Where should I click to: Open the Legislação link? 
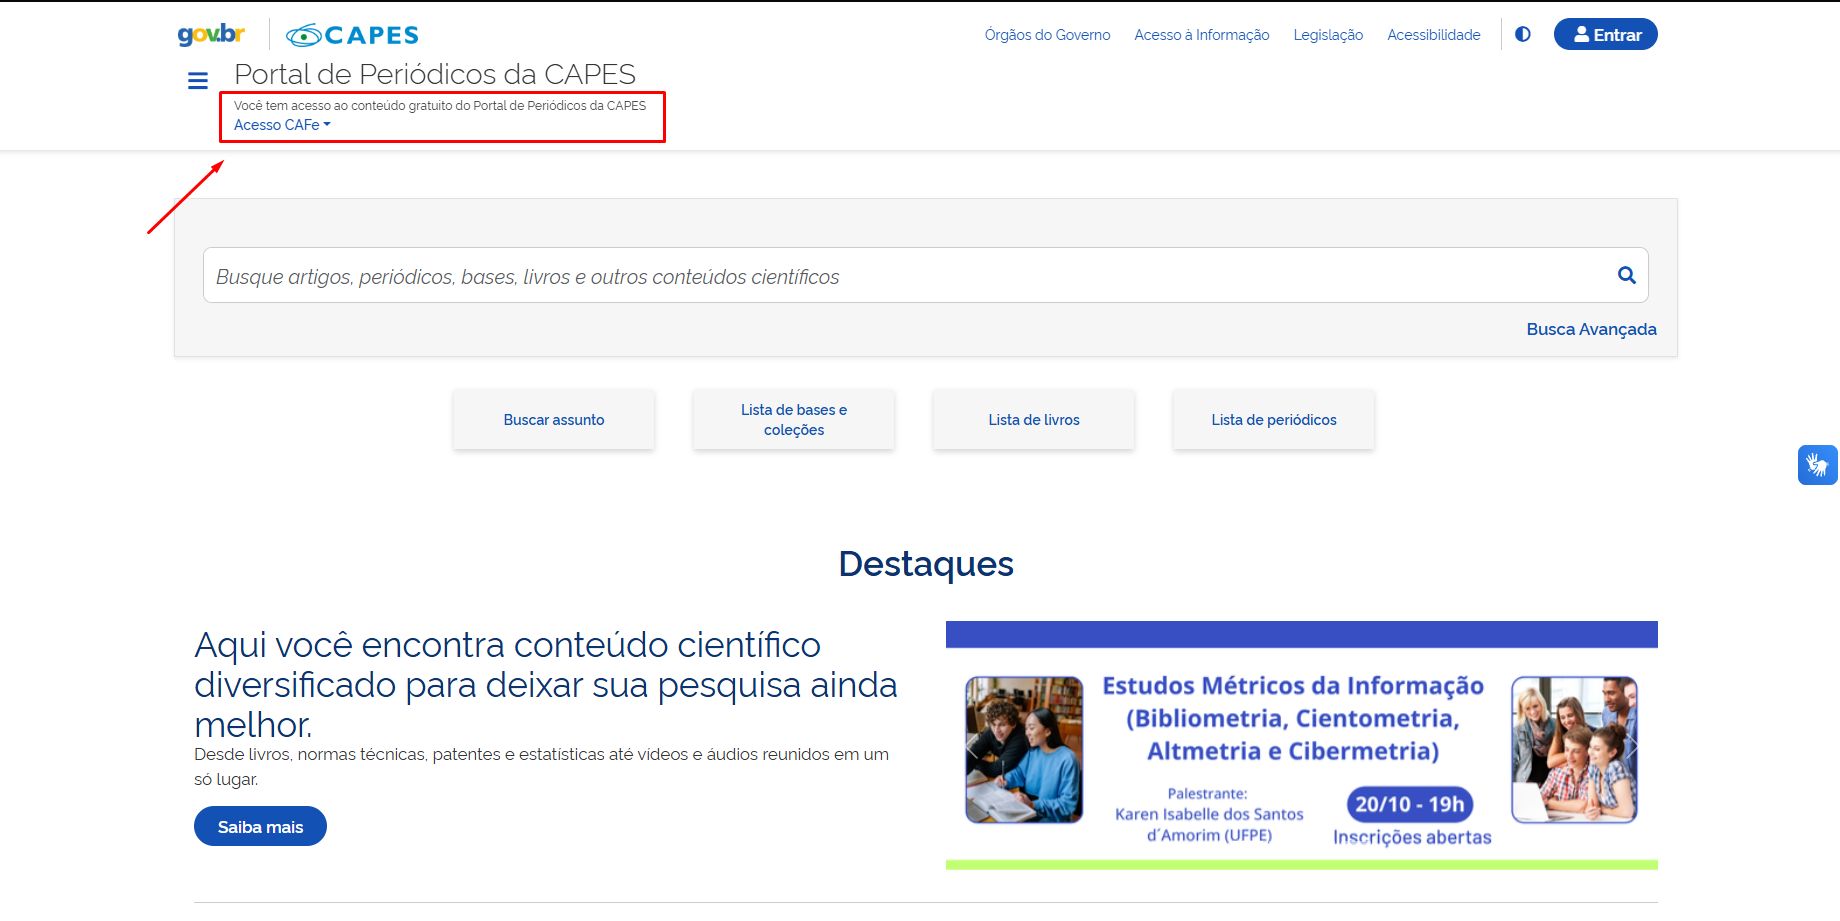point(1328,35)
